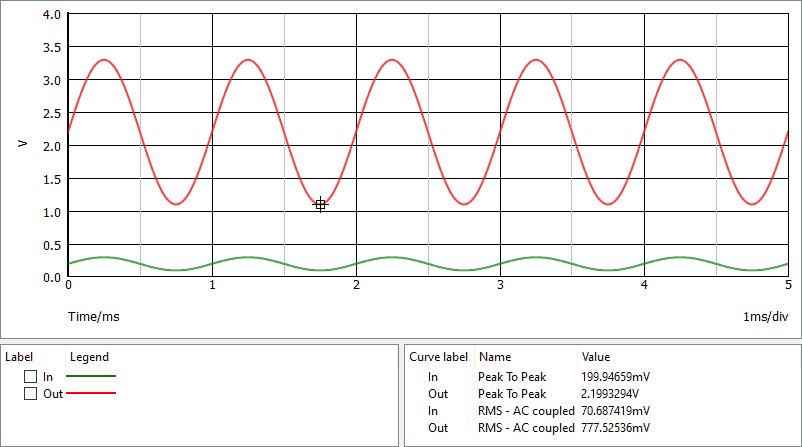
Task: Click the Time/ms axis label
Action: point(94,317)
